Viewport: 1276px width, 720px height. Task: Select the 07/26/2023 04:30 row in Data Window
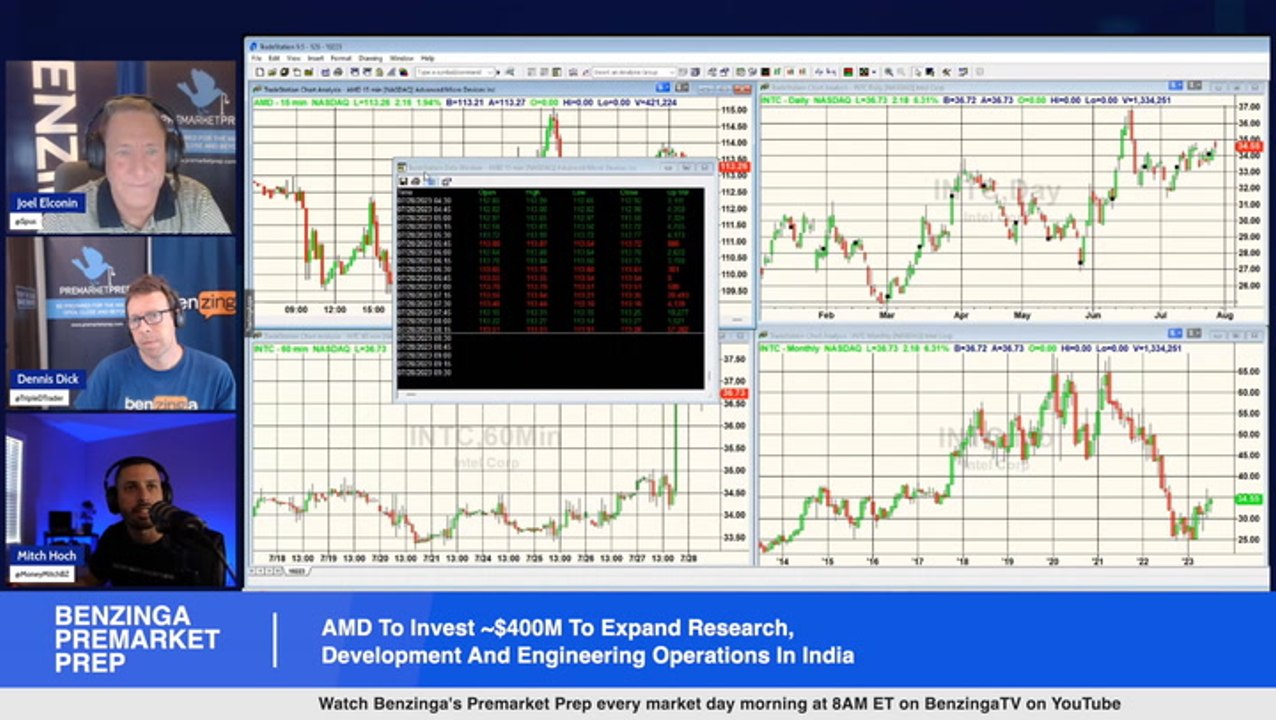[x=550, y=201]
